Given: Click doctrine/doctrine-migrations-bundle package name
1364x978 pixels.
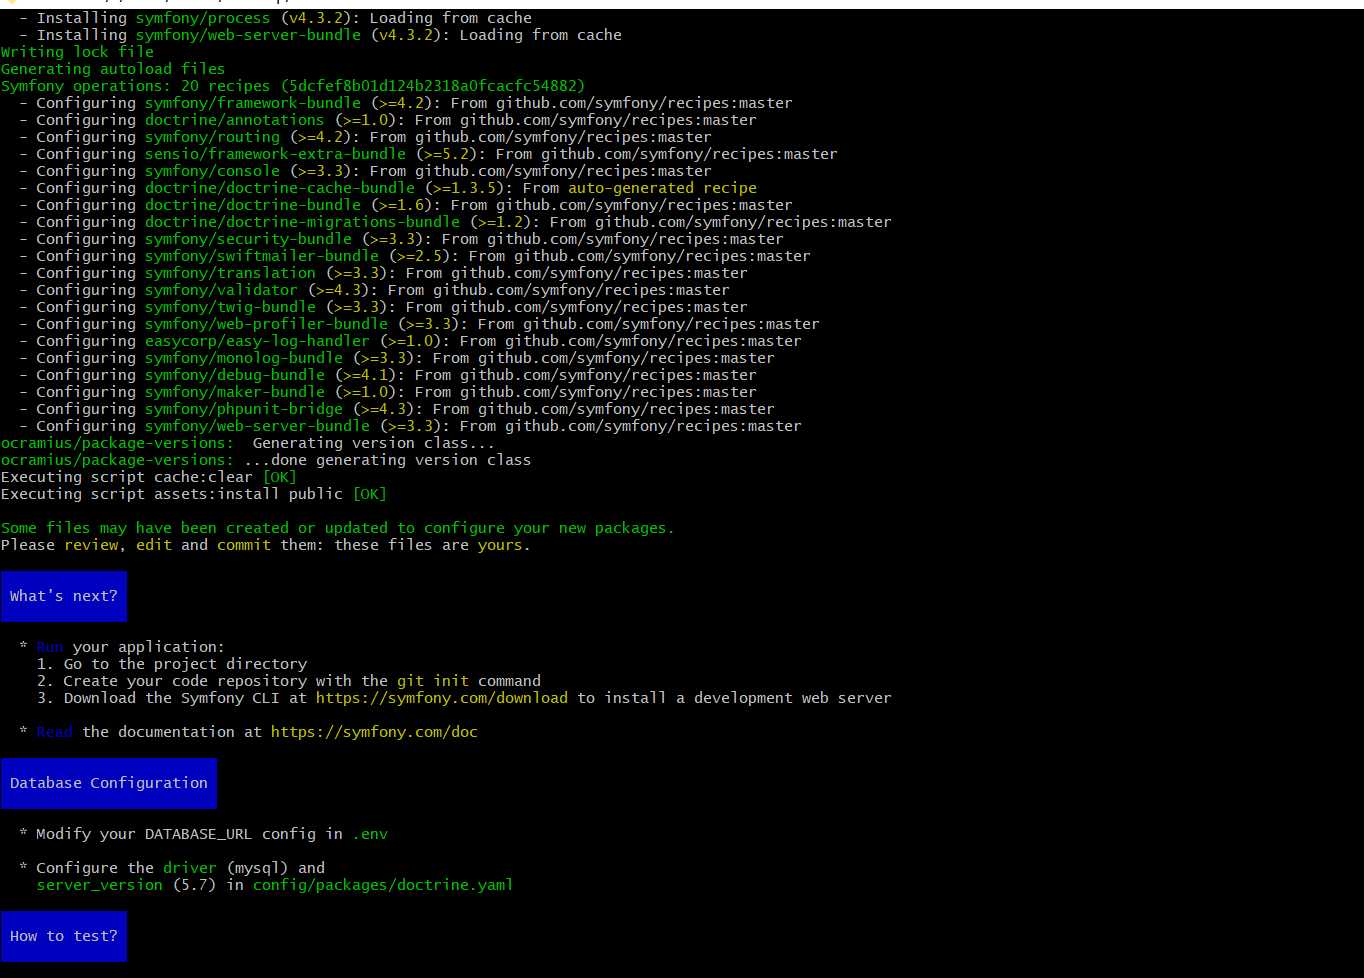Looking at the screenshot, I should pos(302,222).
